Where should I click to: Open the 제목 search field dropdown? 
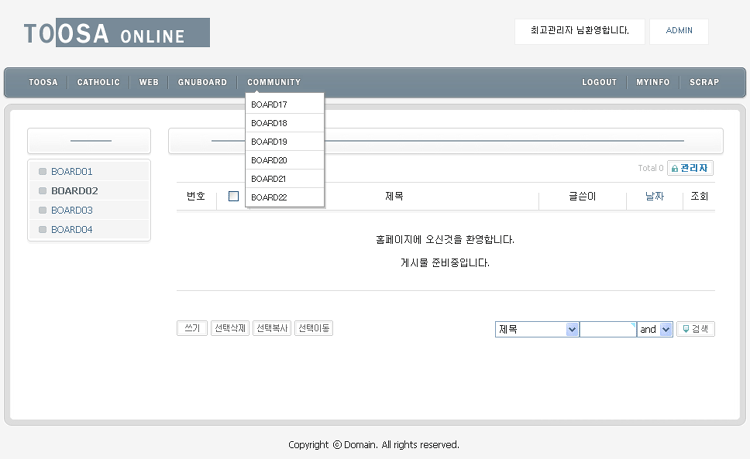point(537,329)
